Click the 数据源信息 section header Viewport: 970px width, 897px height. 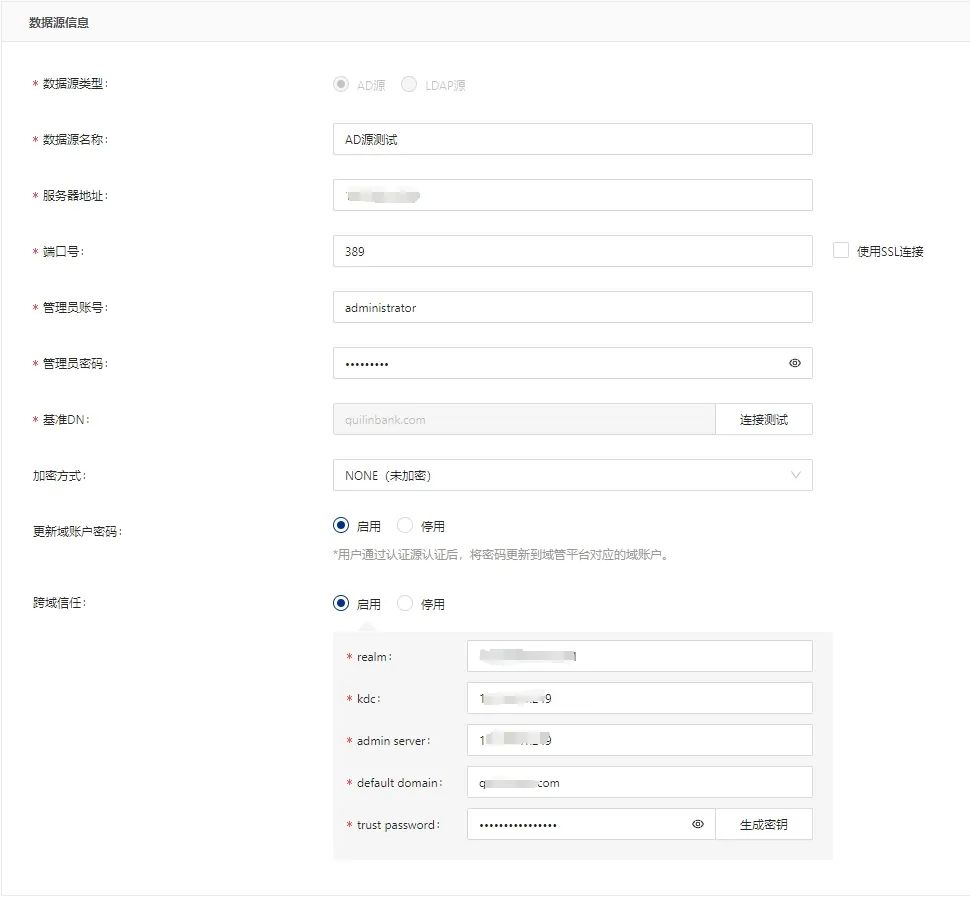pyautogui.click(x=59, y=23)
